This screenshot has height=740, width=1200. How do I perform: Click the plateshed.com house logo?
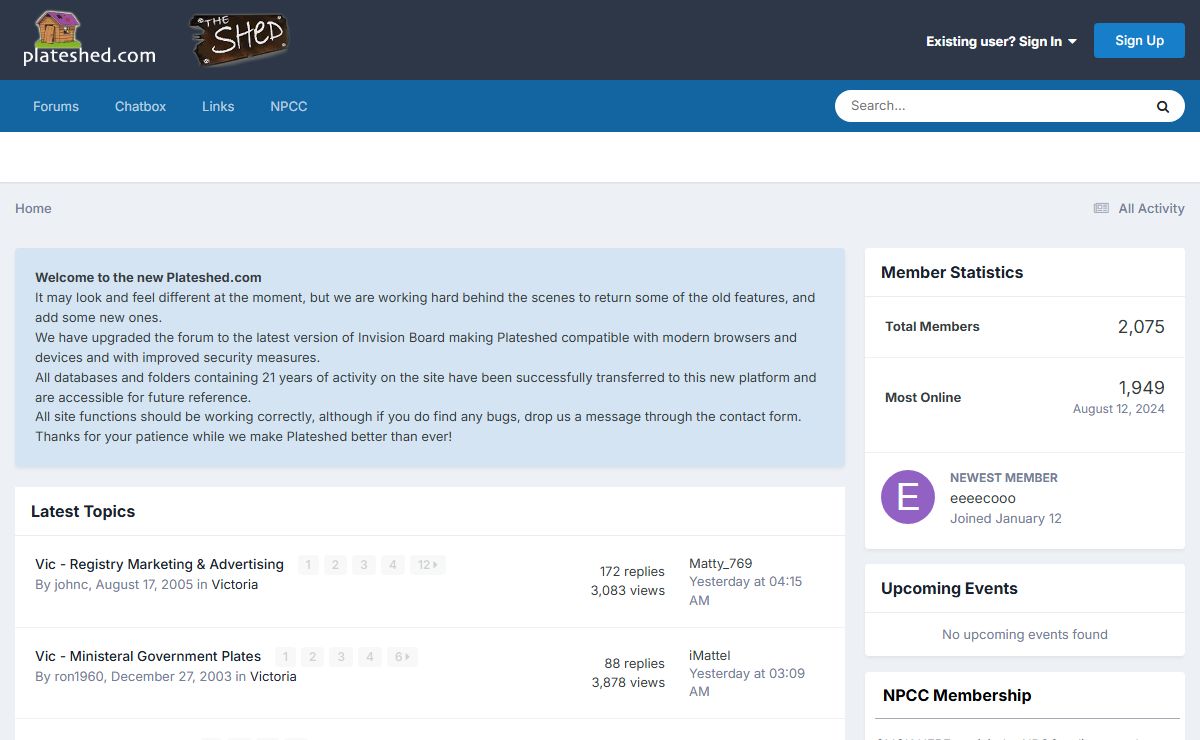coord(89,39)
